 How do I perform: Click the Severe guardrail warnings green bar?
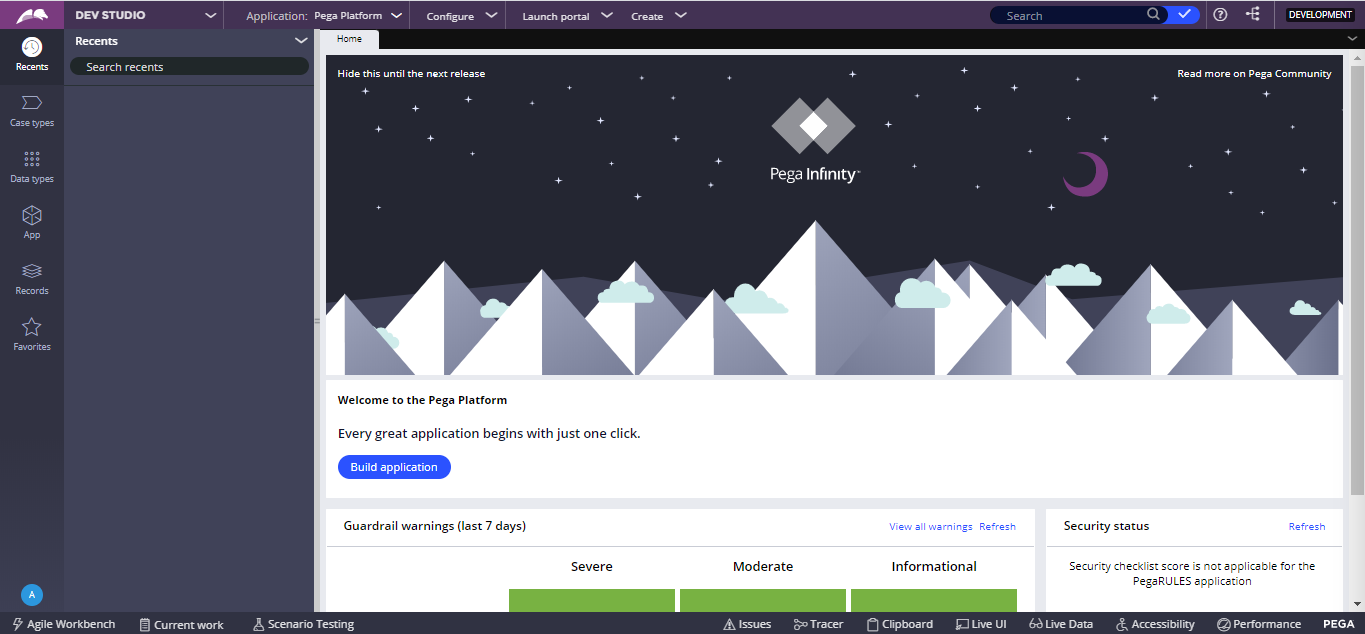[592, 600]
